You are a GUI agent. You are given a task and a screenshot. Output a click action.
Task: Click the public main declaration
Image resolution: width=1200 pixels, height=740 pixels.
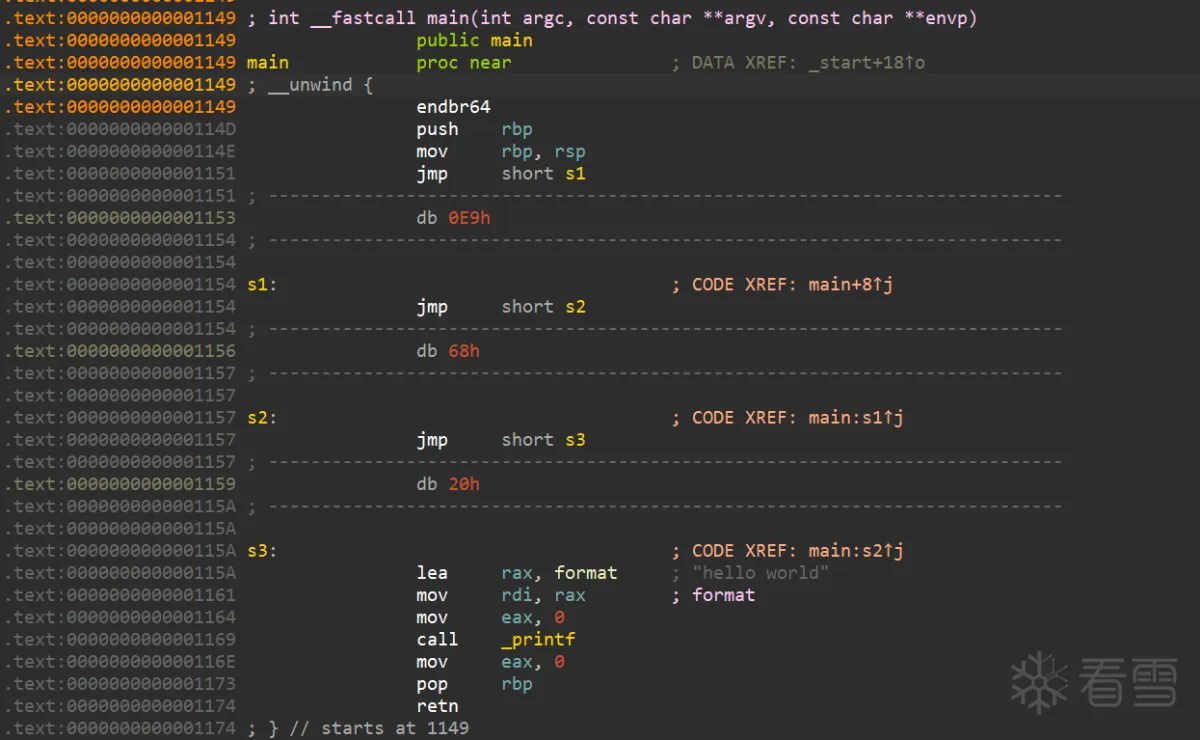(474, 41)
